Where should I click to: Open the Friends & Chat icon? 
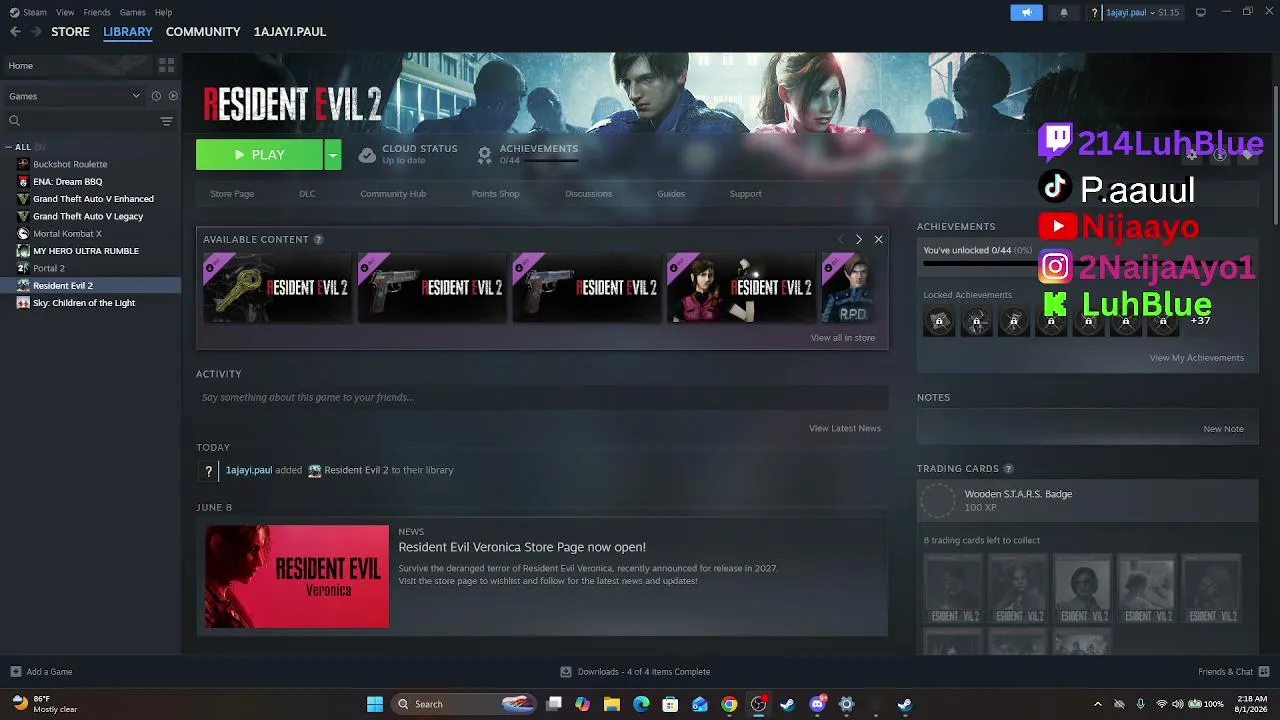pyautogui.click(x=1264, y=672)
